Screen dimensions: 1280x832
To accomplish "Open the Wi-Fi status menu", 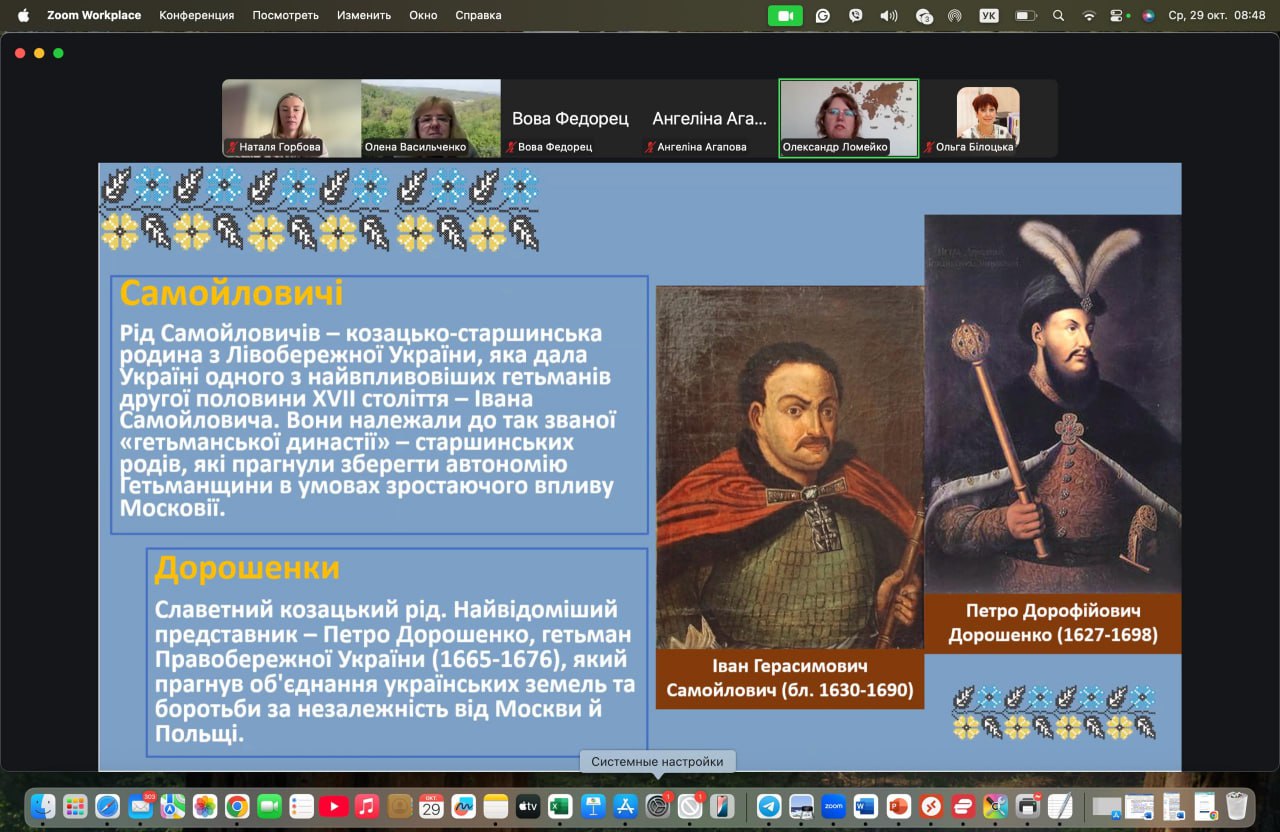I will pyautogui.click(x=1089, y=16).
